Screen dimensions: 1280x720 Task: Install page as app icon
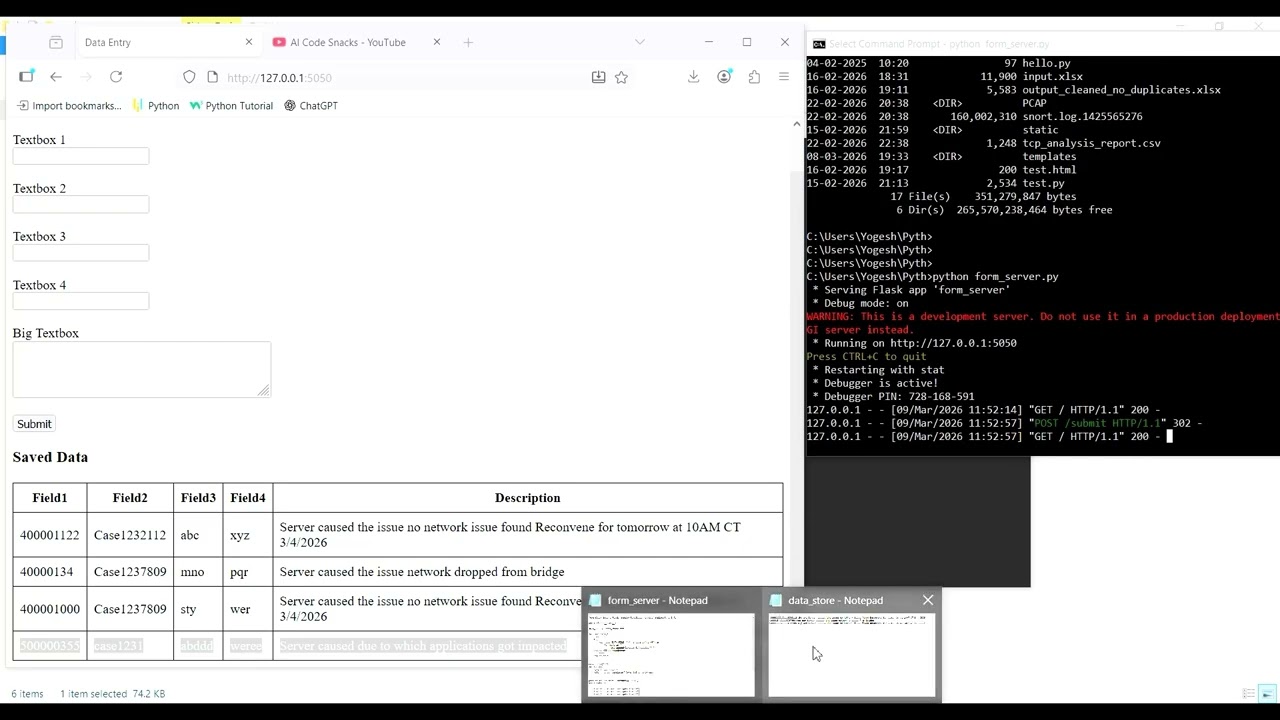(x=598, y=77)
